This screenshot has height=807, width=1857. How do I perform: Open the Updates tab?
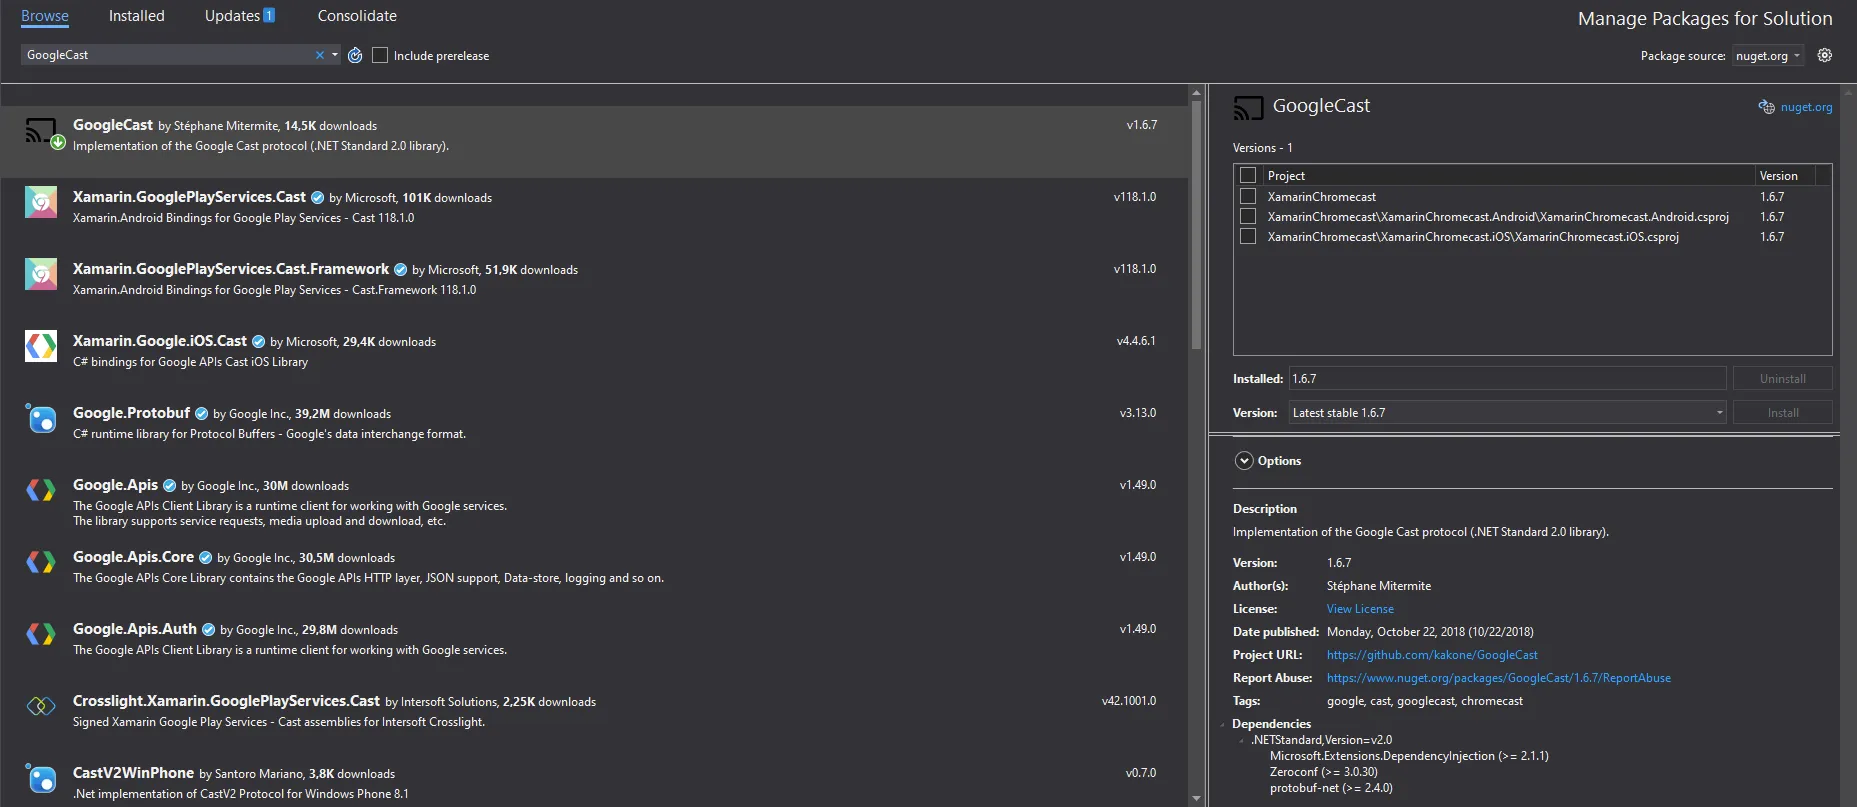240,16
